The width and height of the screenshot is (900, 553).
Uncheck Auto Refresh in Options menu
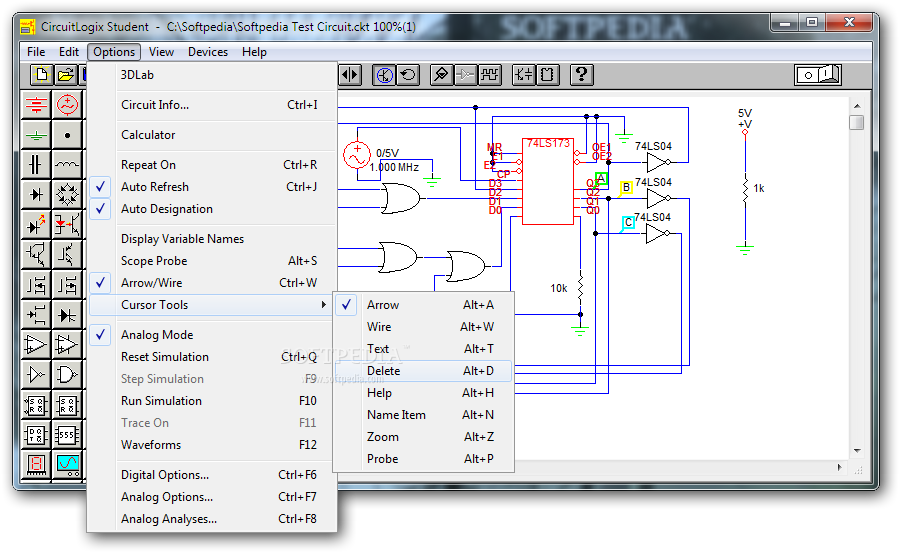pos(212,187)
